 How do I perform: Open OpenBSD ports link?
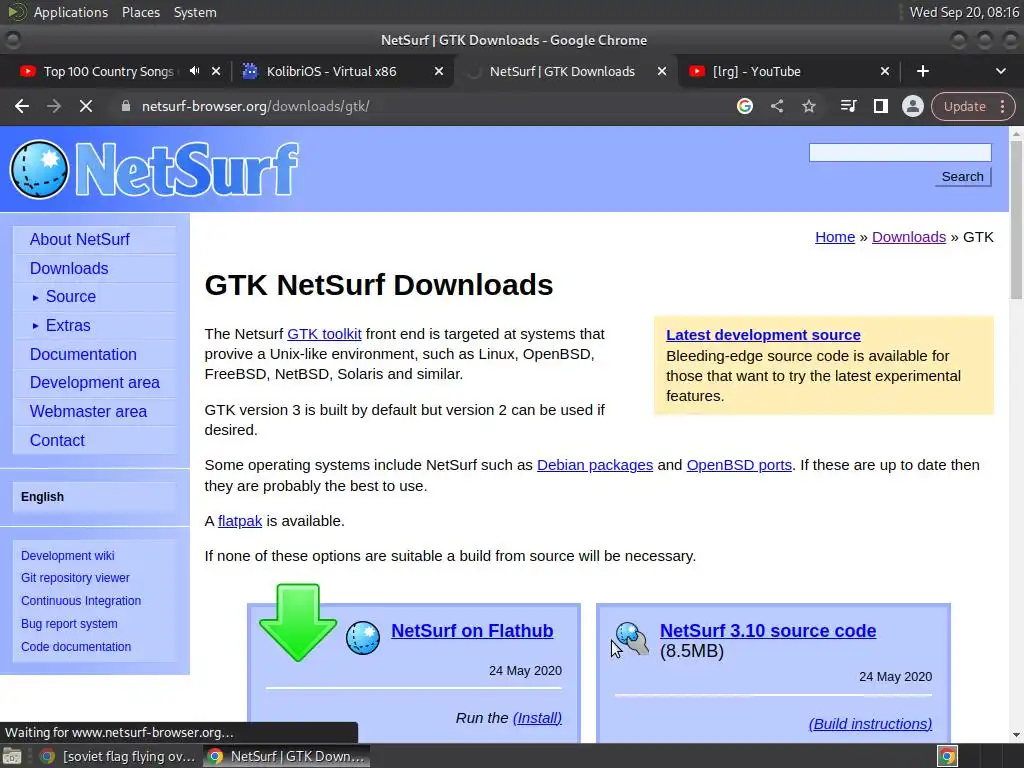[x=739, y=465]
